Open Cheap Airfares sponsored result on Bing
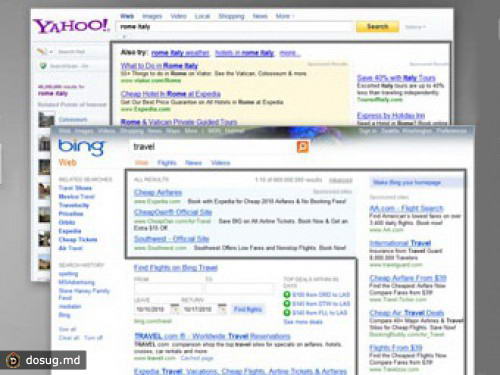The height and width of the screenshot is (375, 500). click(x=158, y=192)
